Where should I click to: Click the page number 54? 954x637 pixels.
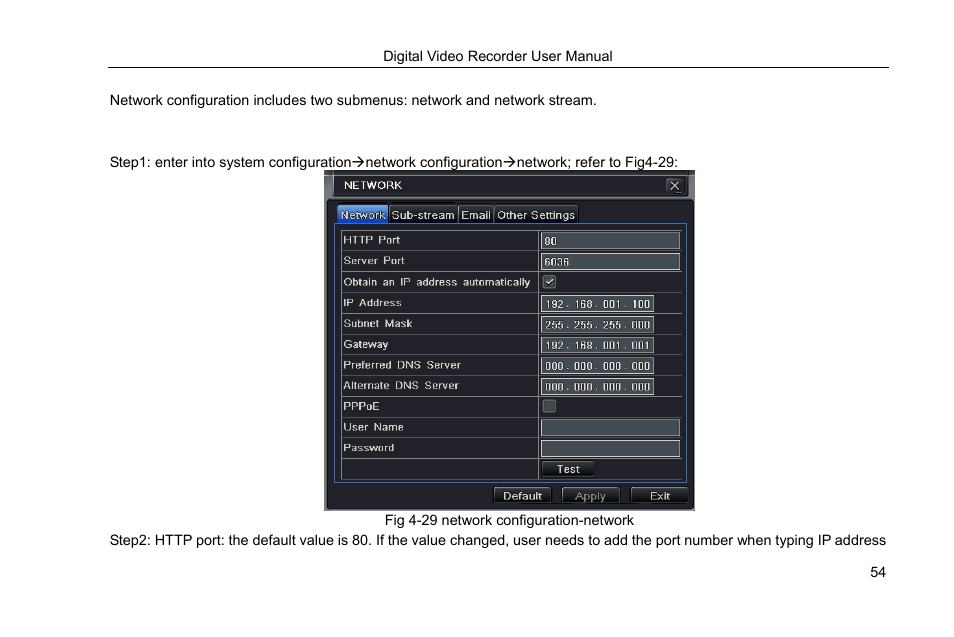pos(878,572)
